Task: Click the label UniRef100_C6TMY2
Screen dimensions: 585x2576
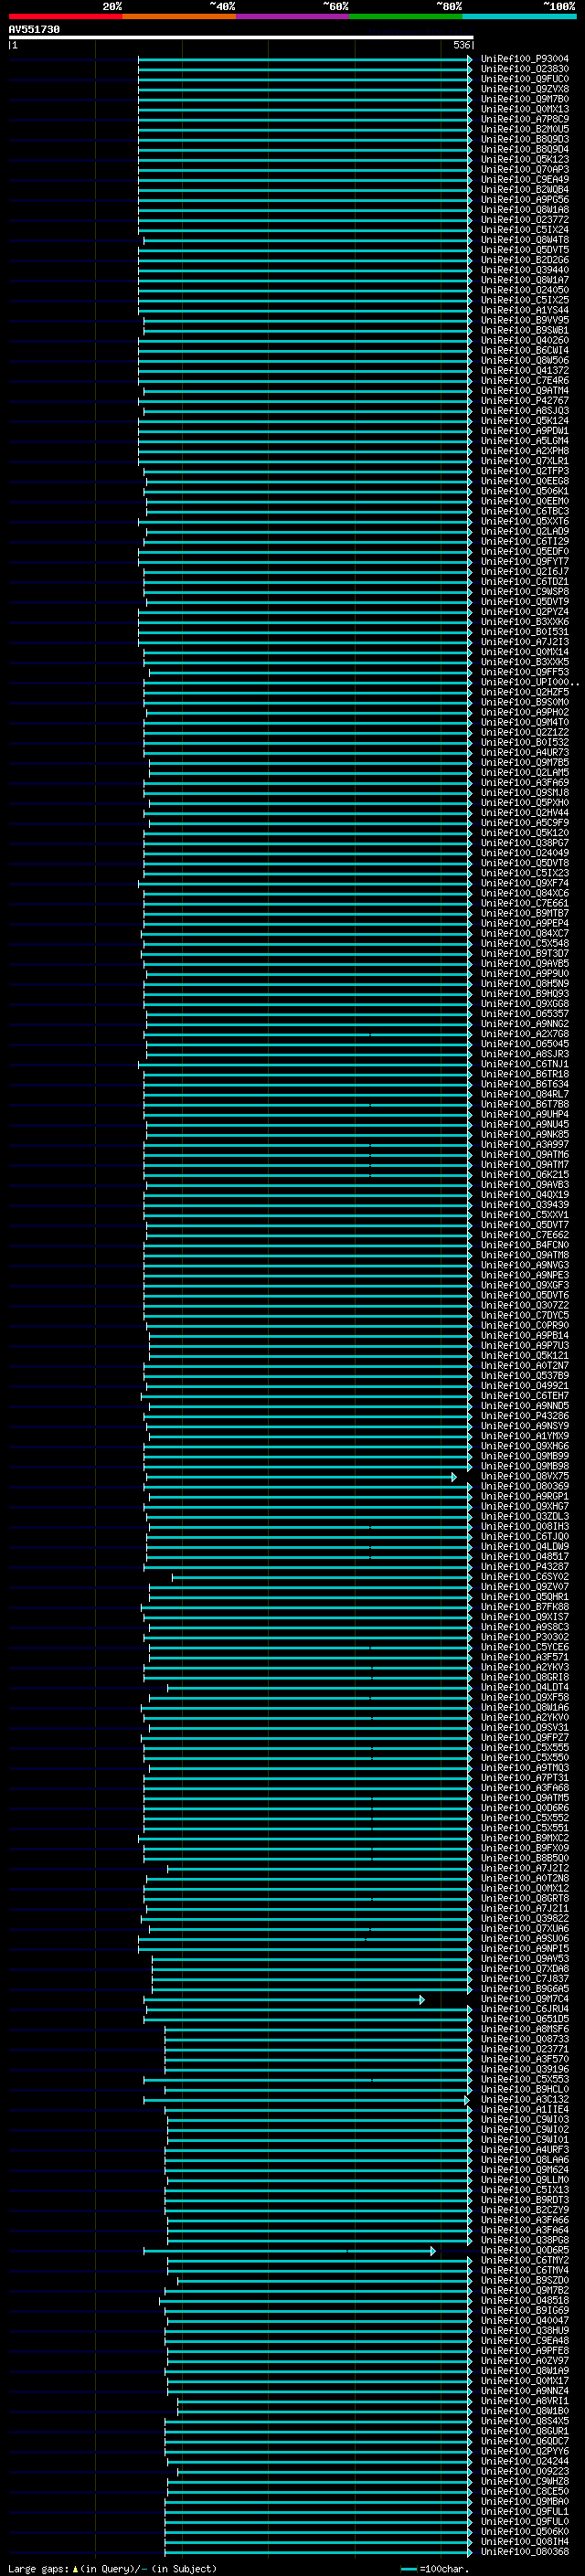Action: point(525,2261)
